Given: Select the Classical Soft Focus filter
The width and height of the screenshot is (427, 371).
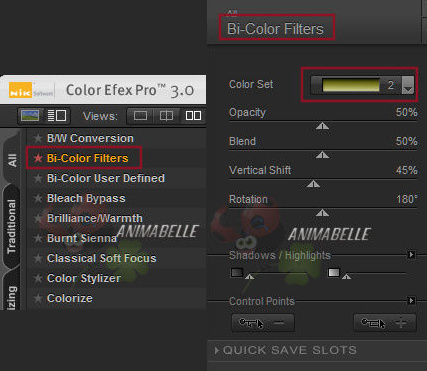Looking at the screenshot, I should tap(102, 258).
